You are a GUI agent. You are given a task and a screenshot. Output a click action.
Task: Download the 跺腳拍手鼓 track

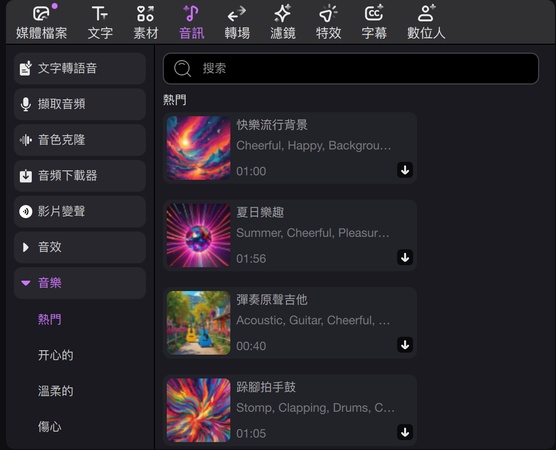pyautogui.click(x=405, y=432)
